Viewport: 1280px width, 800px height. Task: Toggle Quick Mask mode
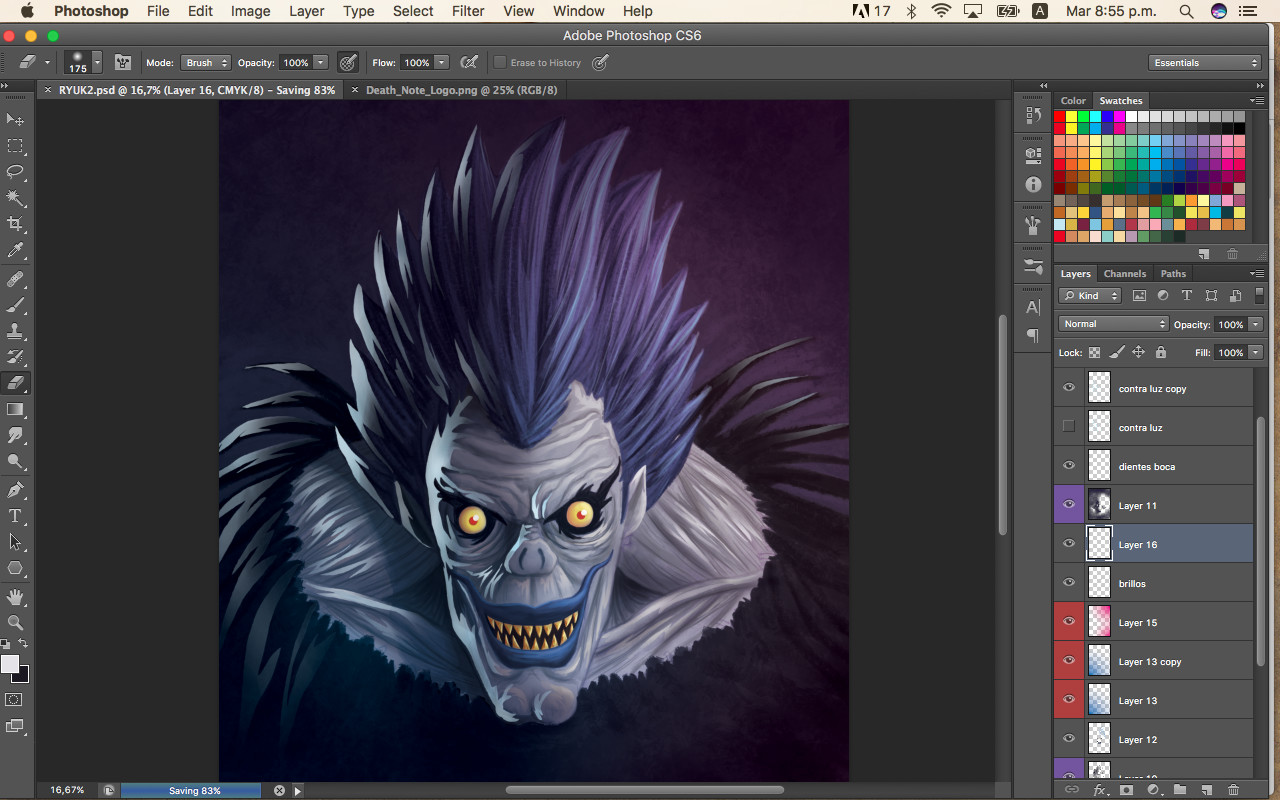15,700
